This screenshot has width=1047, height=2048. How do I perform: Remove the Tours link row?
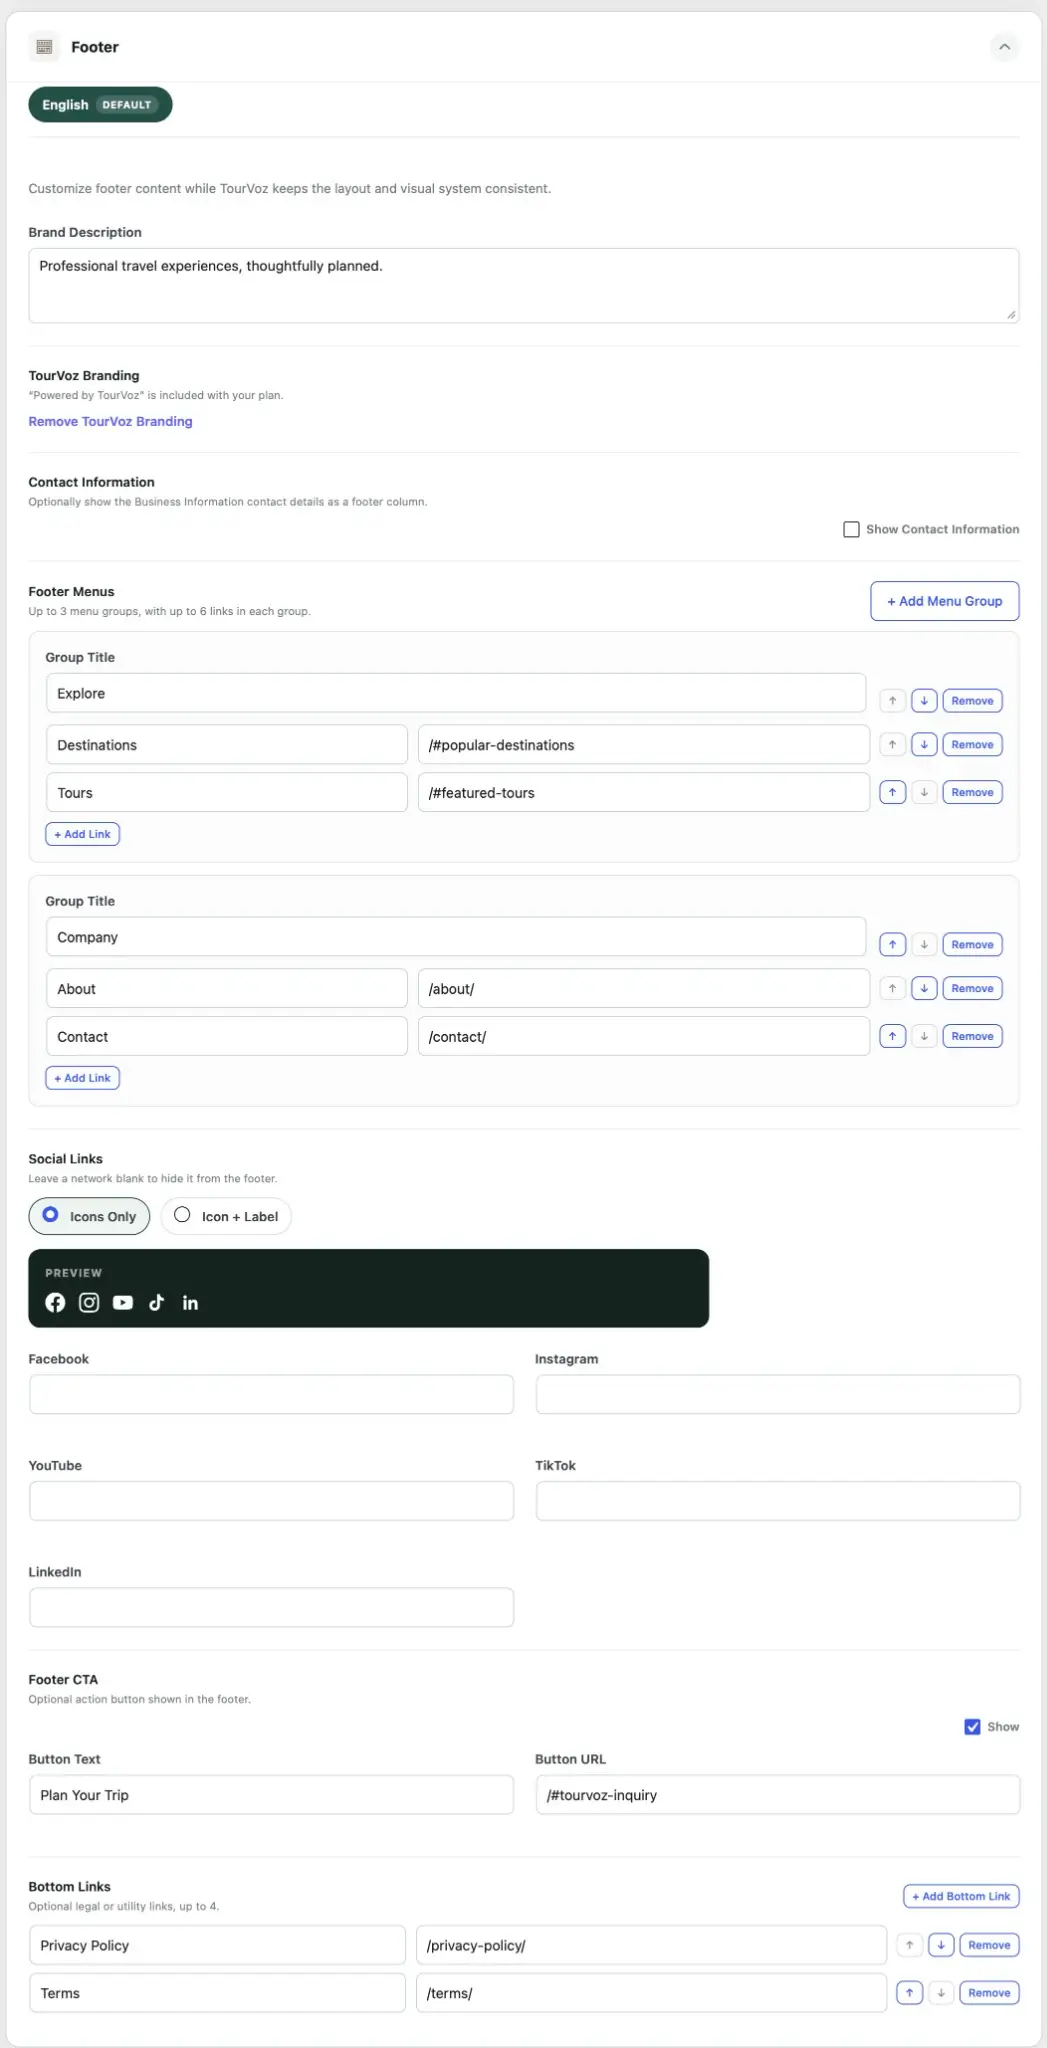tap(972, 793)
